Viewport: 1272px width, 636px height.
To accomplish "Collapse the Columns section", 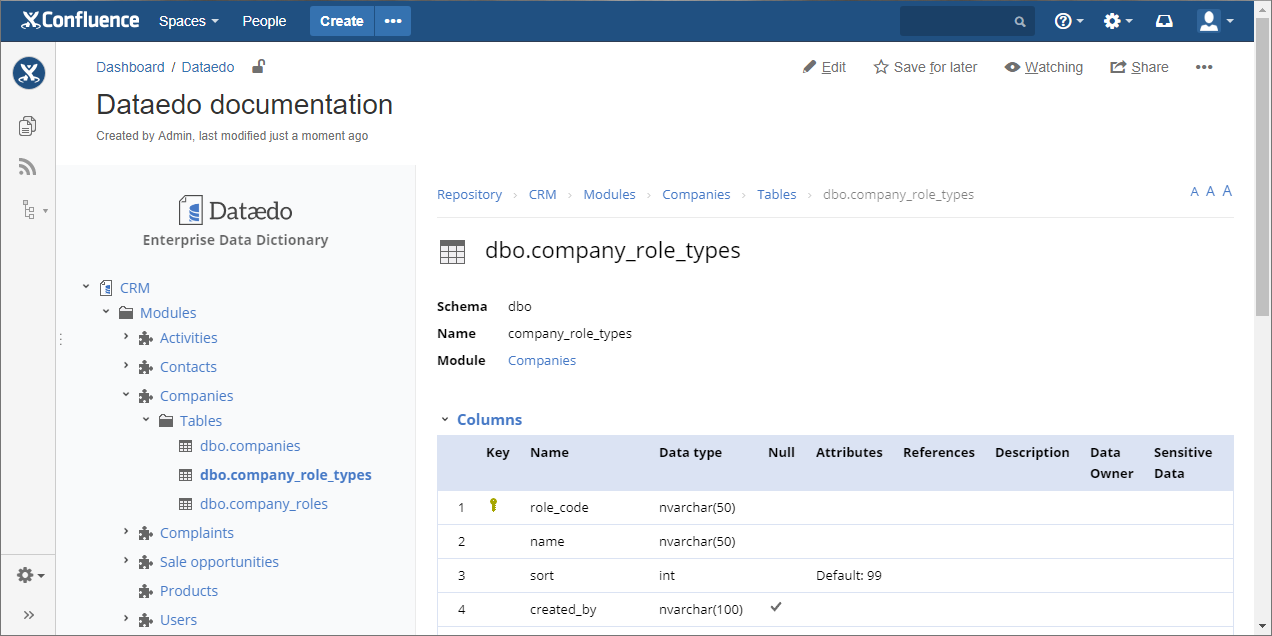I will [444, 420].
